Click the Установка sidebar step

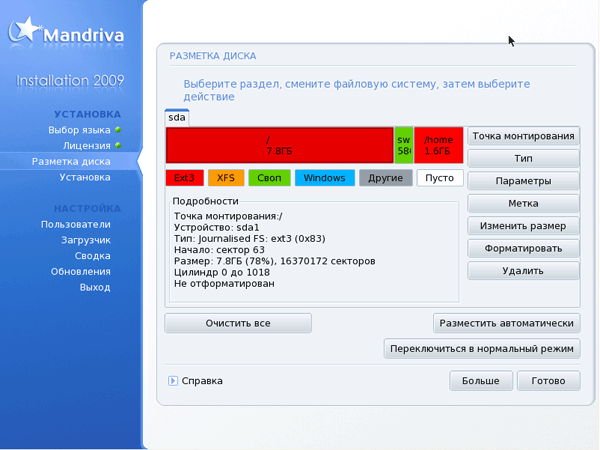pos(85,177)
